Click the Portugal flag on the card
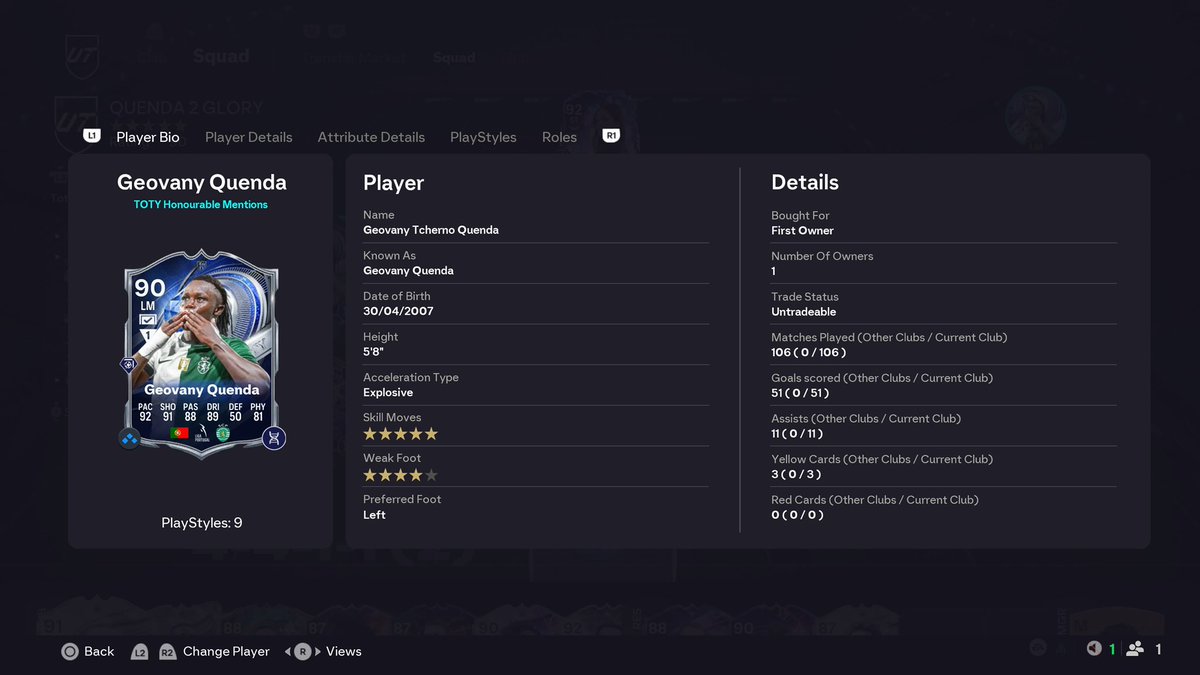 180,433
